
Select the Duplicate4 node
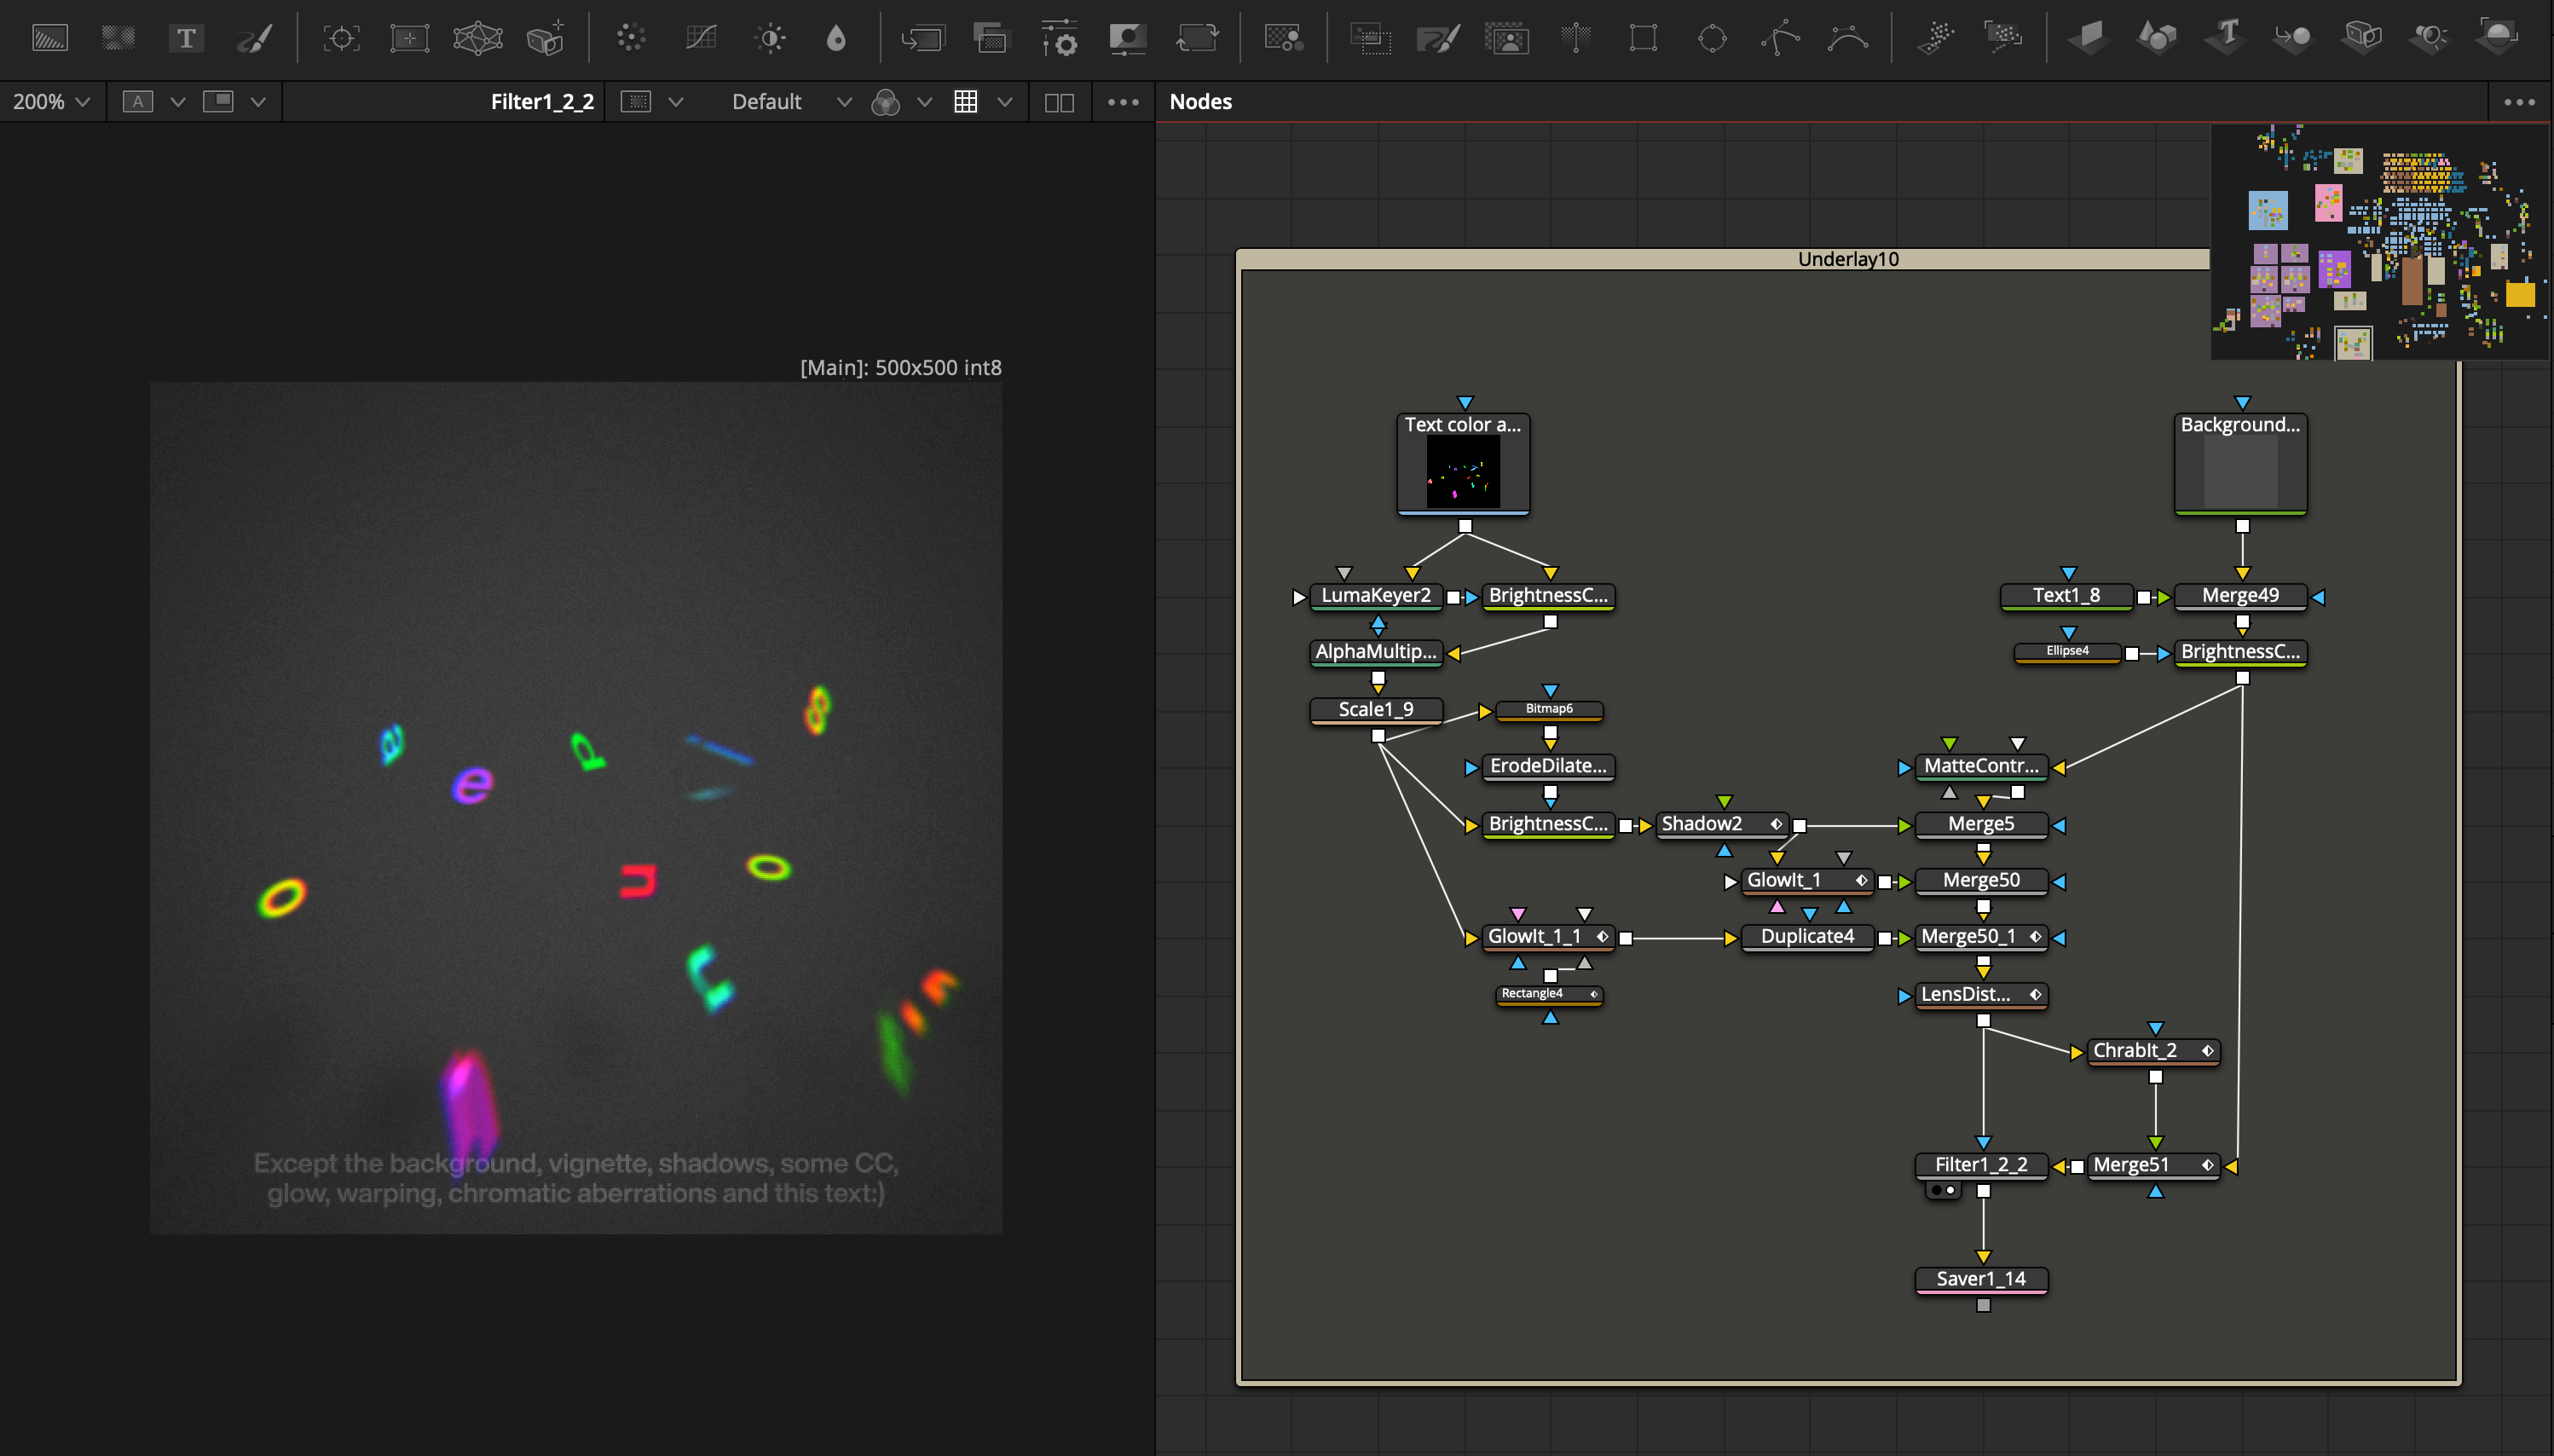pos(1807,937)
